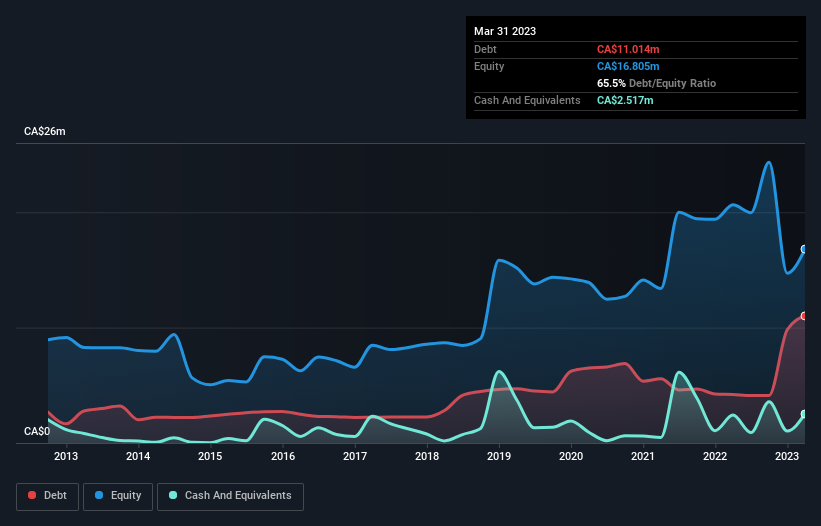The height and width of the screenshot is (526, 821).
Task: Select the 2023 x-axis label
Action: (787, 456)
